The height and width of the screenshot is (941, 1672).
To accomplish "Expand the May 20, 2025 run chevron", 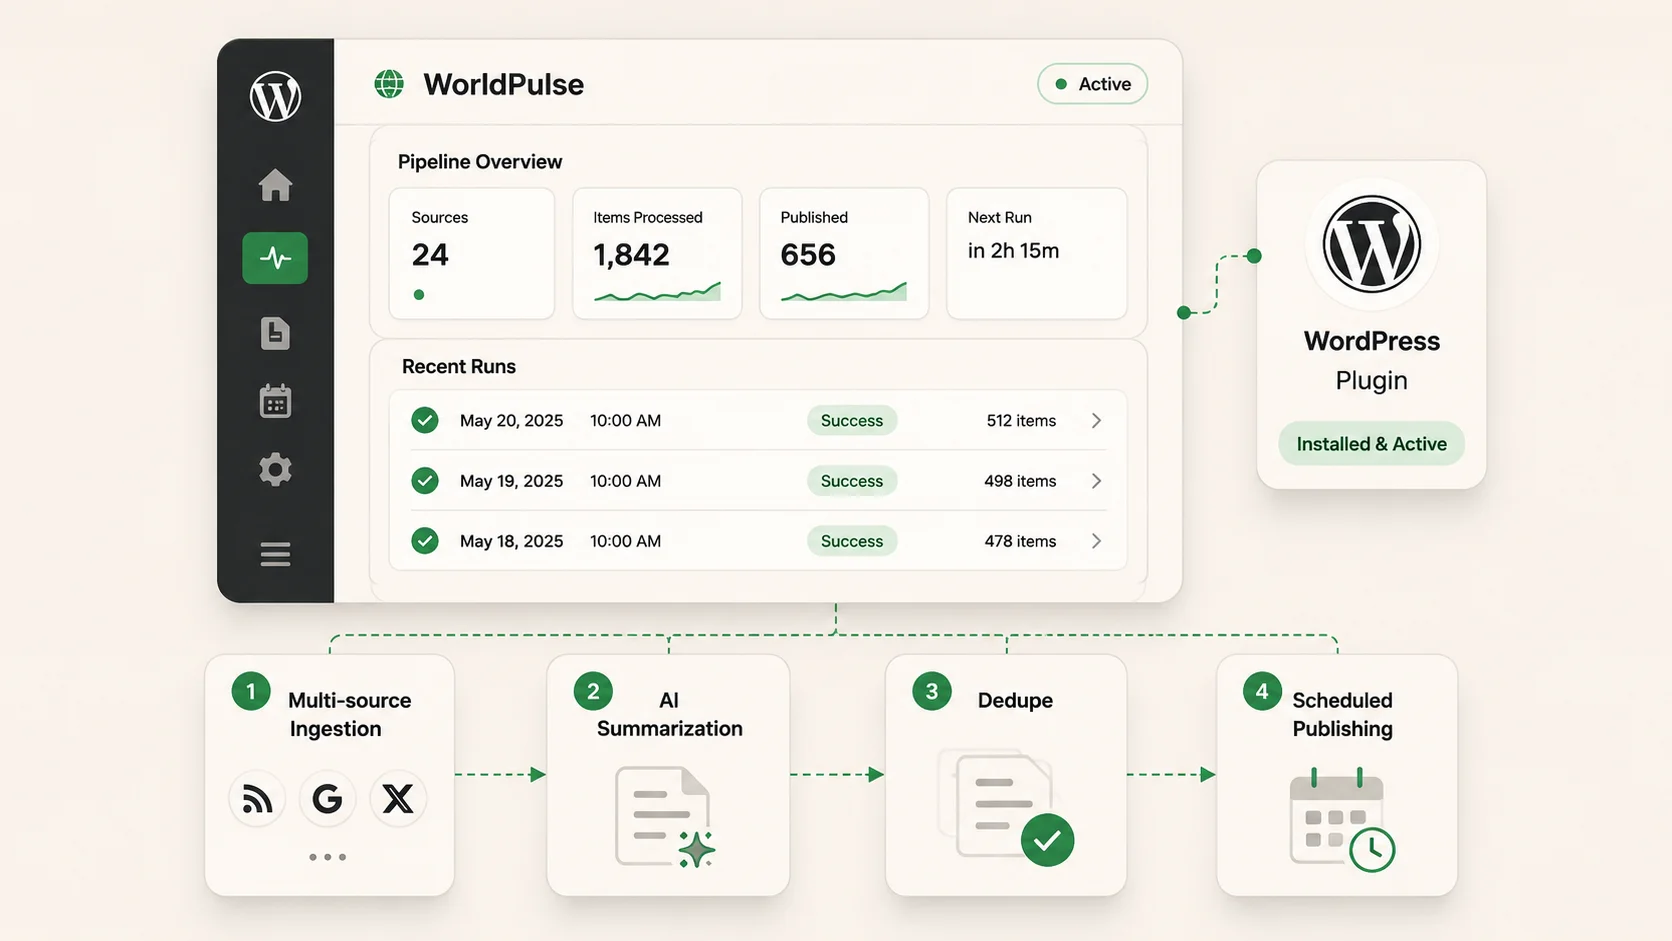I will click(1097, 420).
